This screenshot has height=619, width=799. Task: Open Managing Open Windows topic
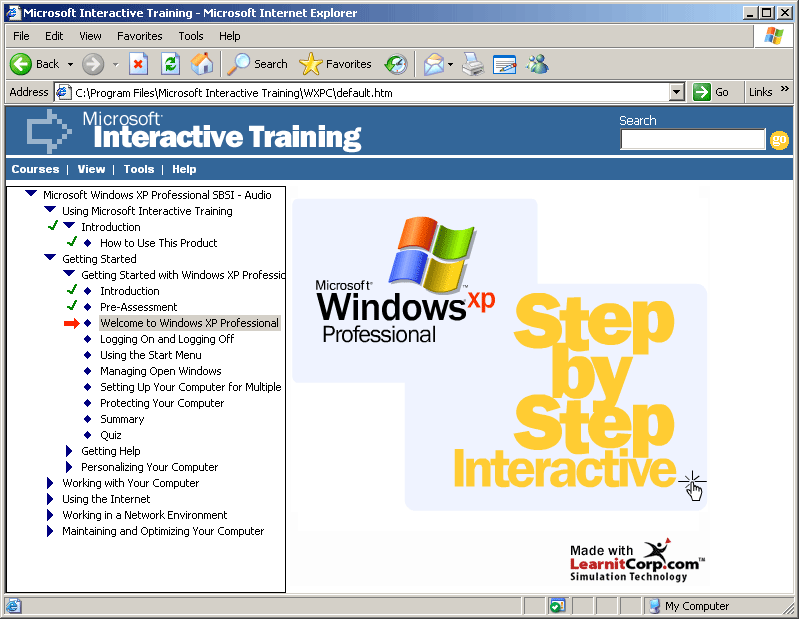161,371
